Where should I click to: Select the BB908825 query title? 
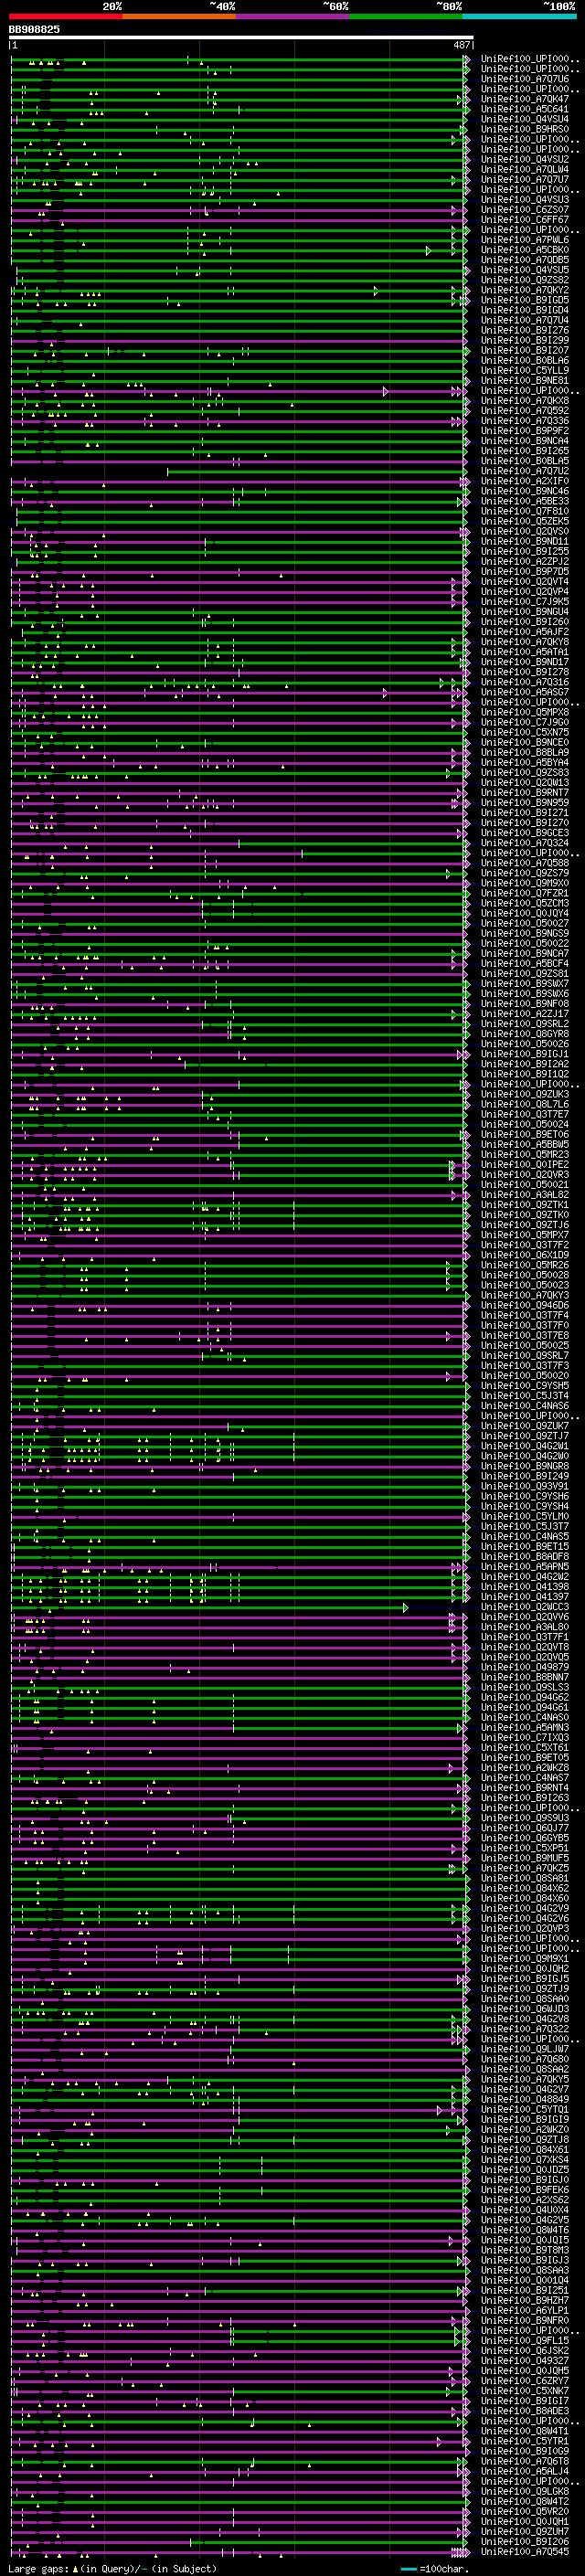click(34, 29)
